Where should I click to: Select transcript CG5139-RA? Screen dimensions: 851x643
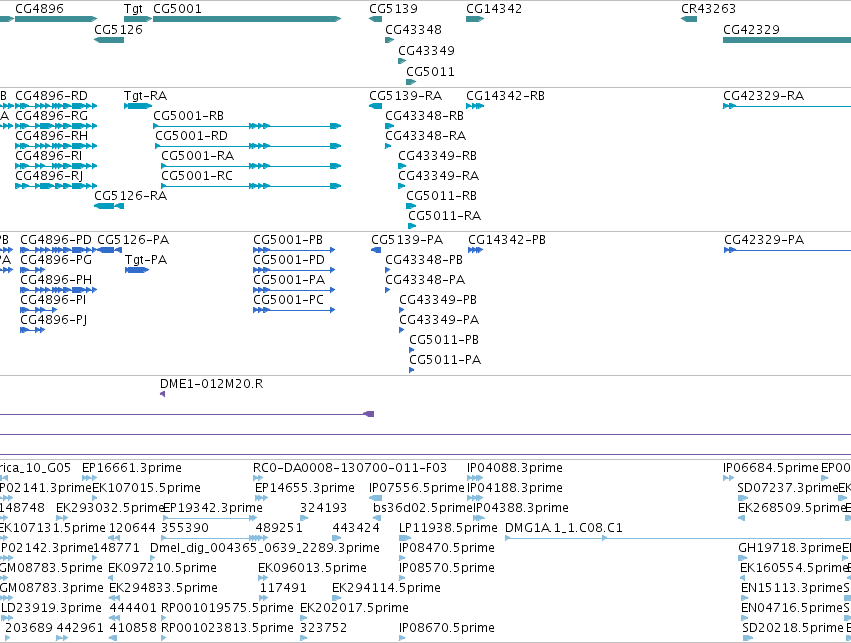click(376, 106)
